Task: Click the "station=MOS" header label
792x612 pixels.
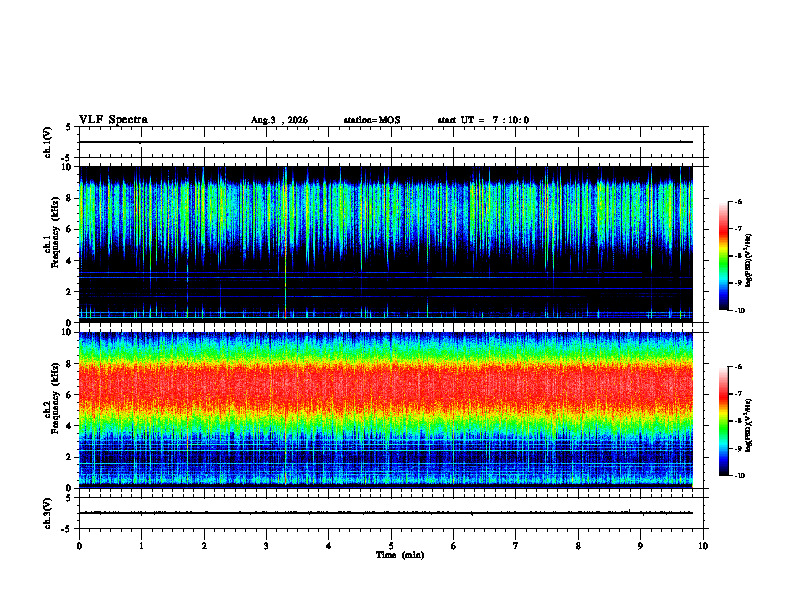Action: click(x=372, y=120)
